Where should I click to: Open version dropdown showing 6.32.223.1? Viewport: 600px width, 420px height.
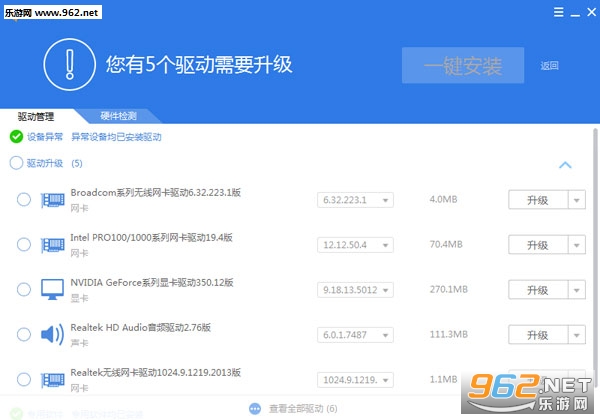pos(355,200)
